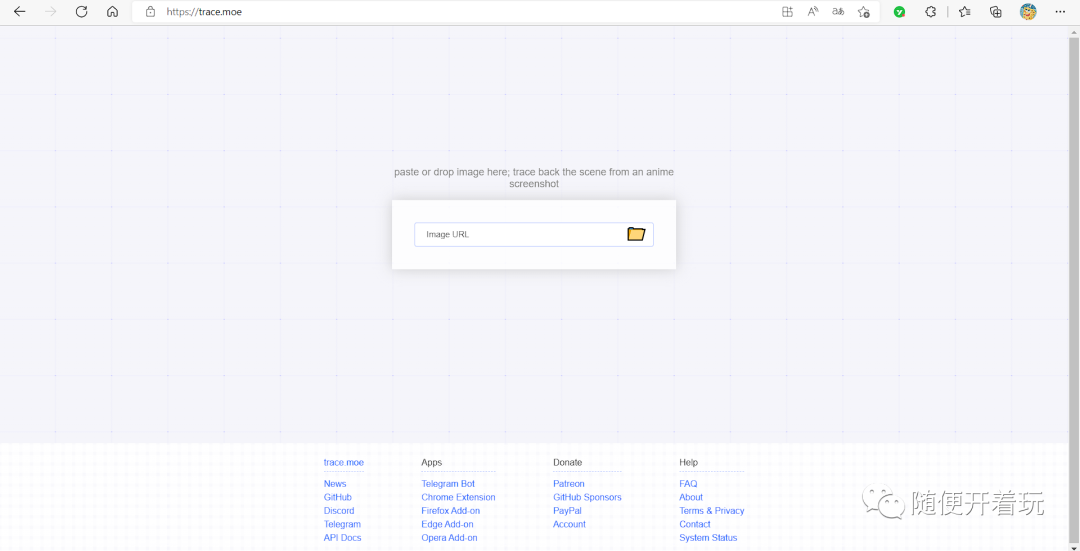The width and height of the screenshot is (1080, 551).
Task: Open the collections icon
Action: [x=995, y=12]
